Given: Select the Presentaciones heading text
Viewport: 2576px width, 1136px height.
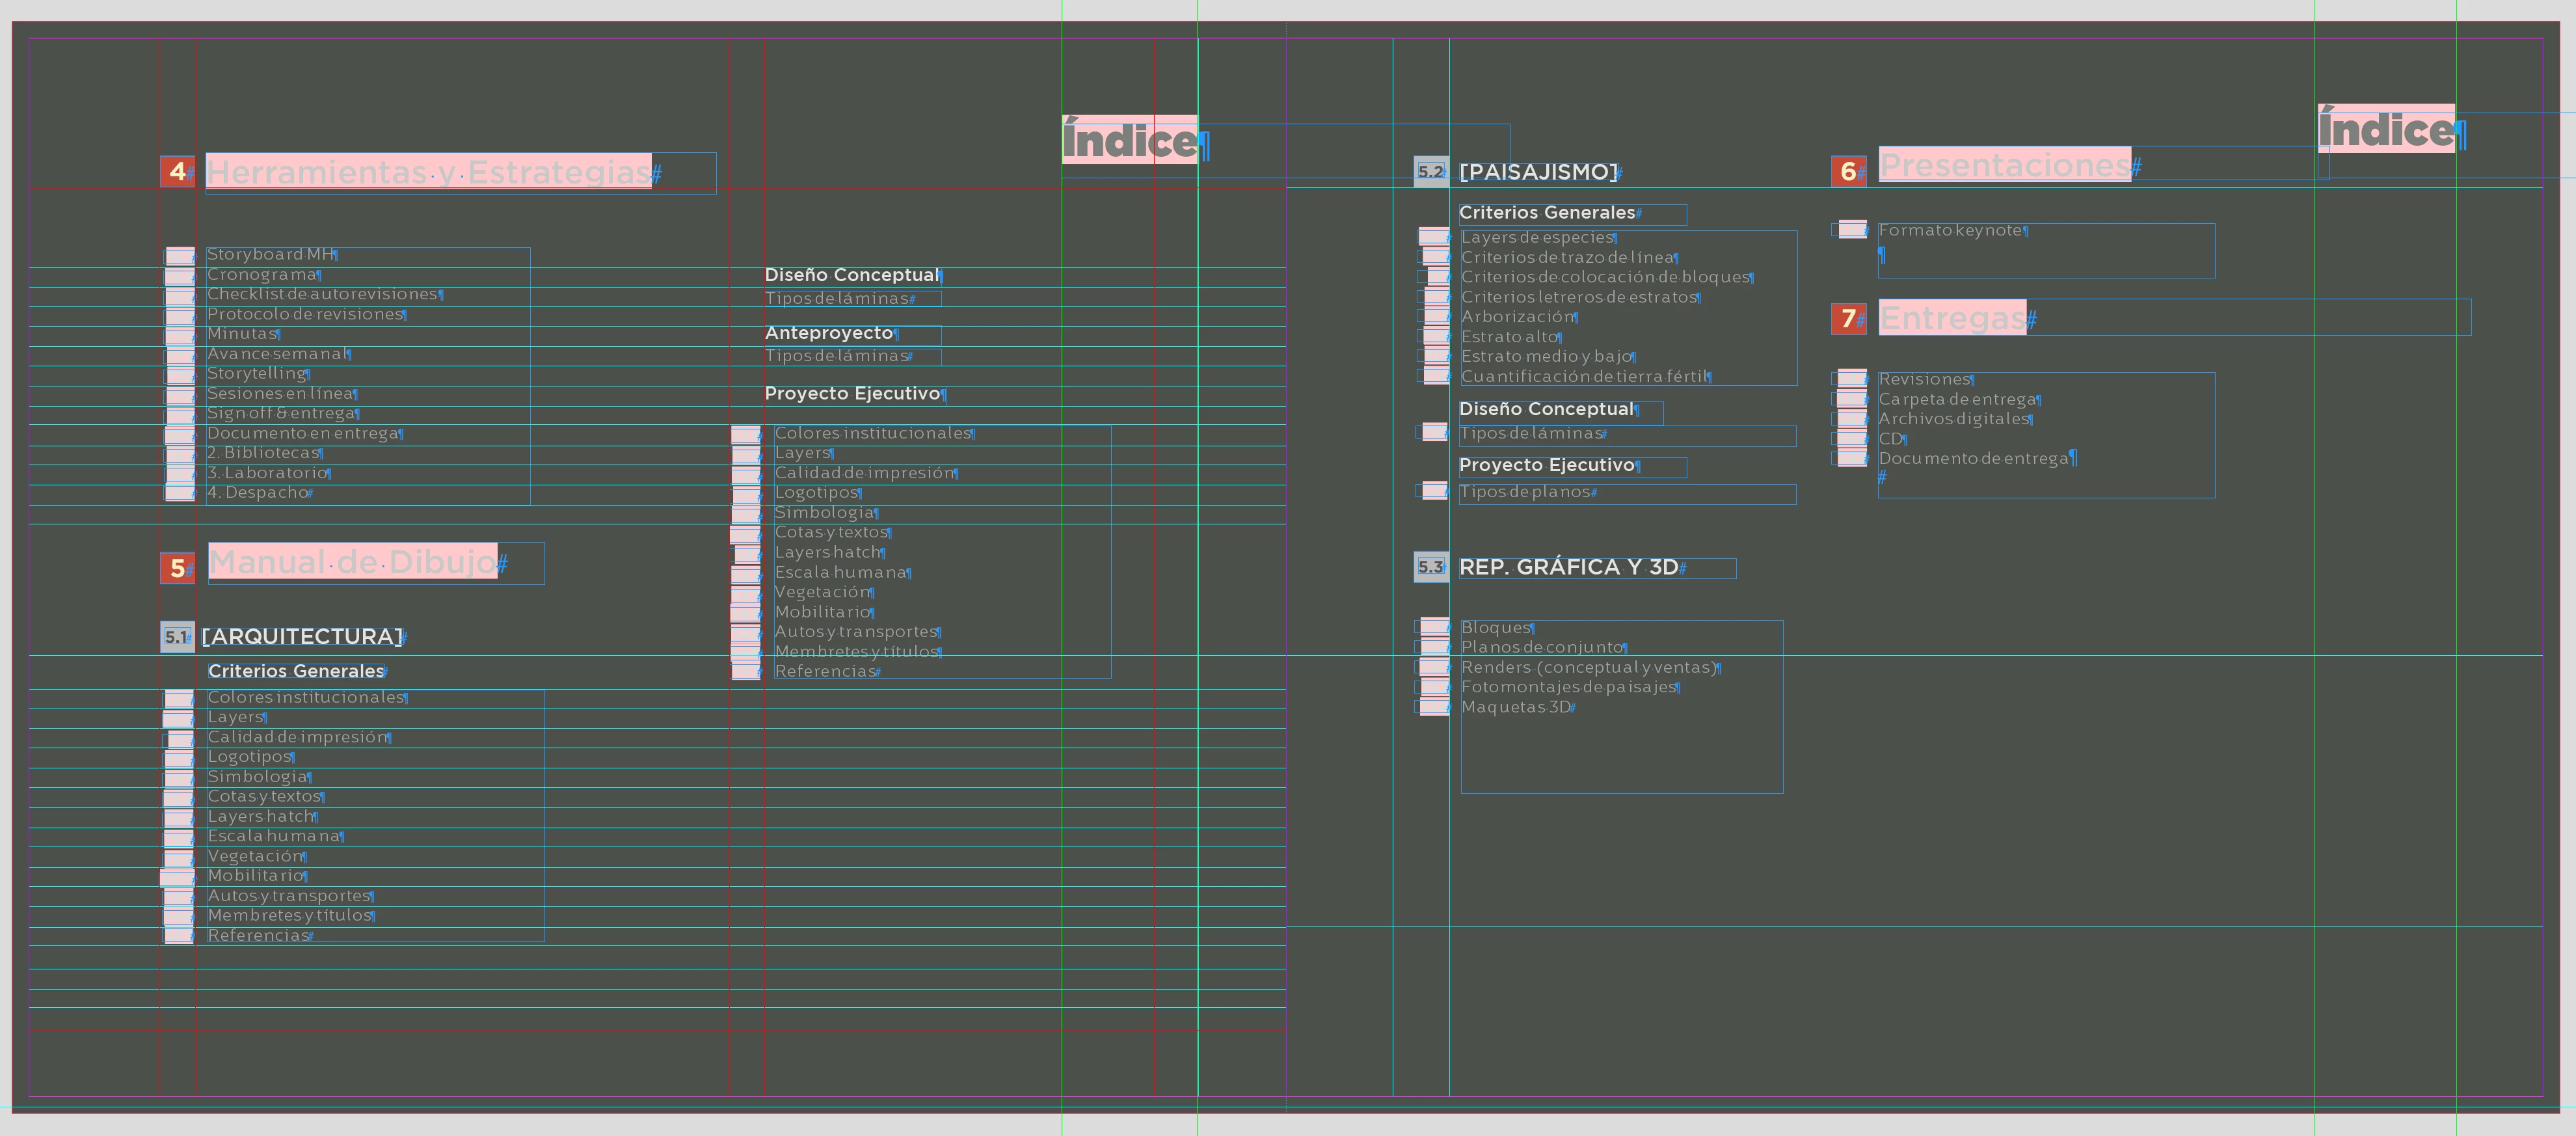Looking at the screenshot, I should pyautogui.click(x=2004, y=165).
